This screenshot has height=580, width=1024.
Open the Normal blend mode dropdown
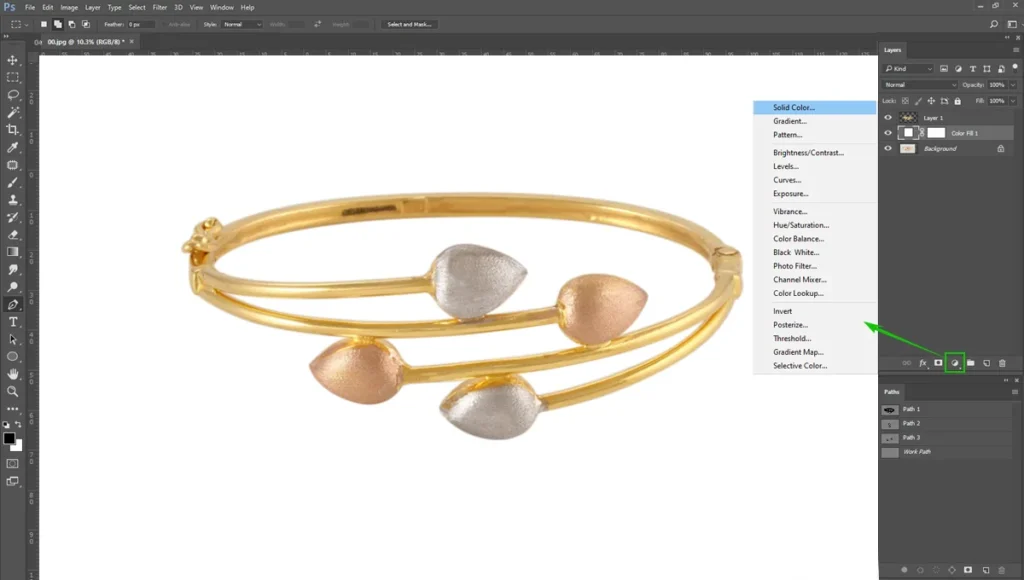click(x=920, y=85)
